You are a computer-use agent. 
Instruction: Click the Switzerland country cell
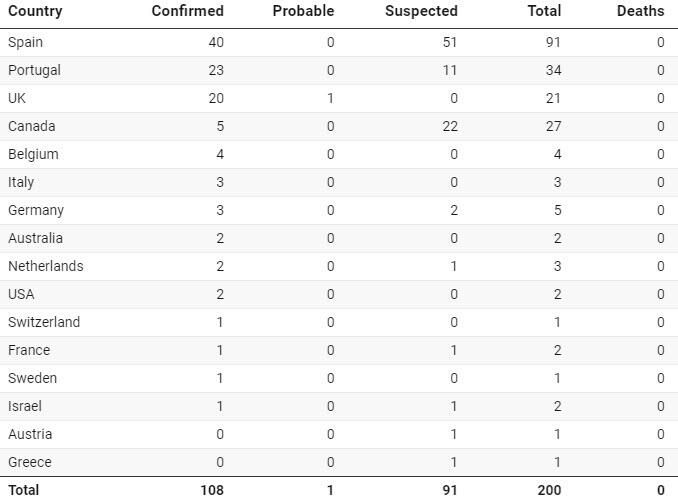pyautogui.click(x=44, y=322)
